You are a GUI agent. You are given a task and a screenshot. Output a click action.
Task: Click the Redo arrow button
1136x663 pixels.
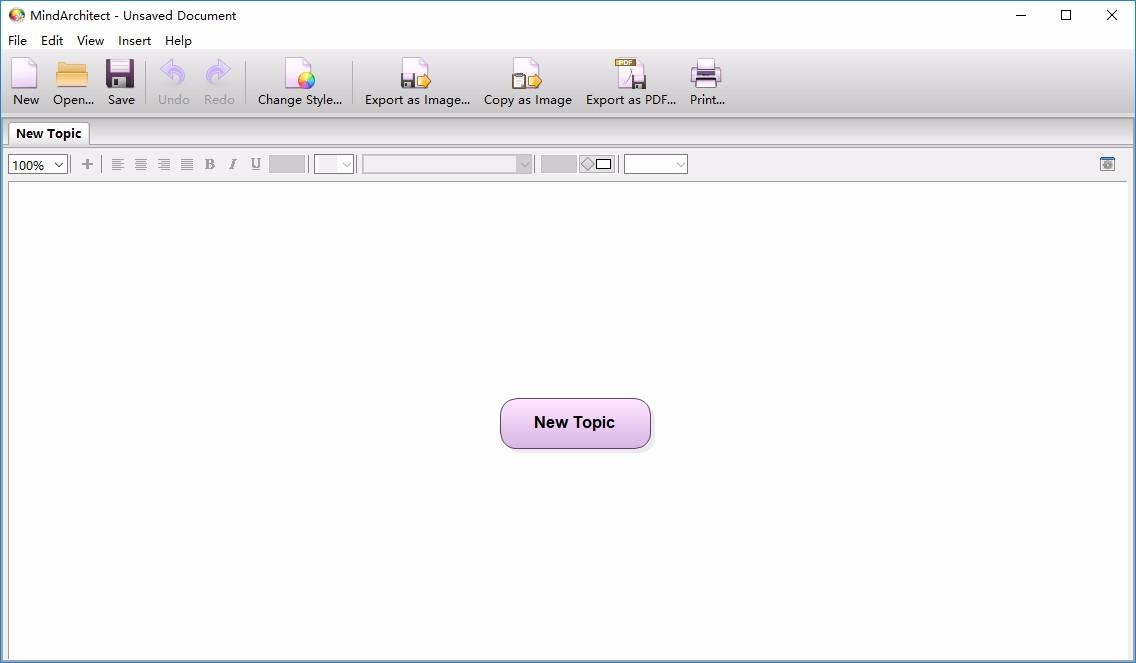[219, 83]
